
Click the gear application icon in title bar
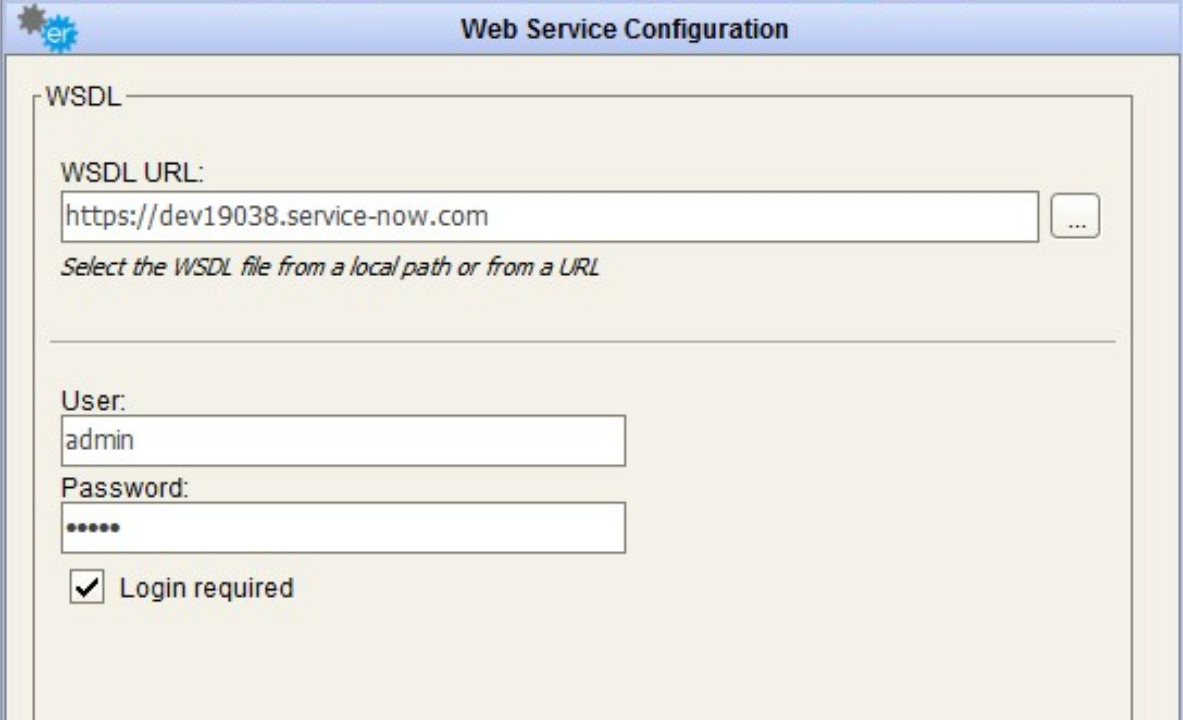[62, 28]
